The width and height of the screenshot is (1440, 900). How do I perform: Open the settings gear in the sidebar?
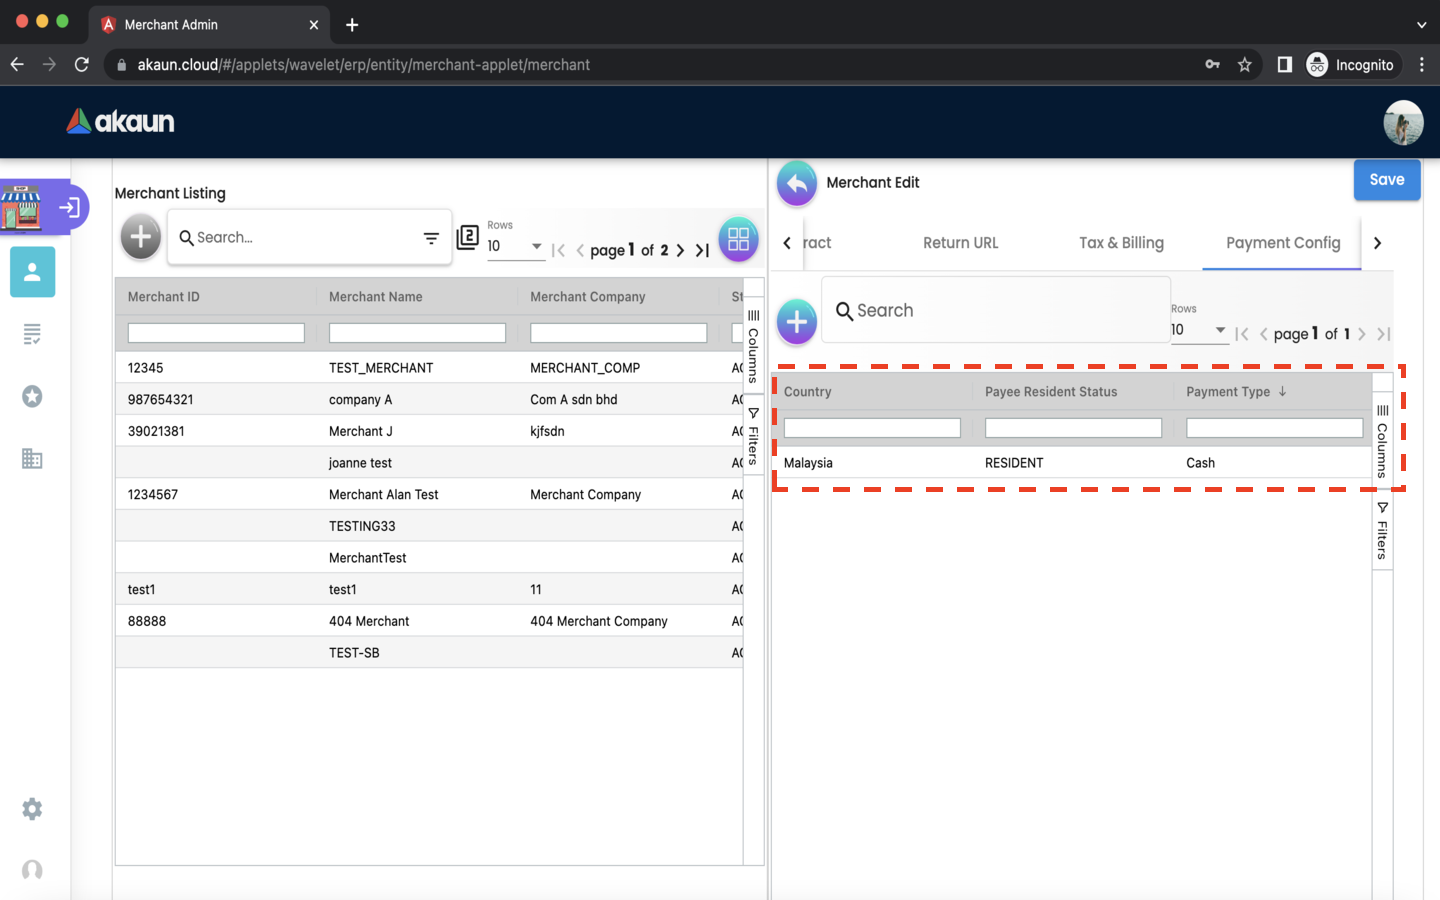click(32, 809)
